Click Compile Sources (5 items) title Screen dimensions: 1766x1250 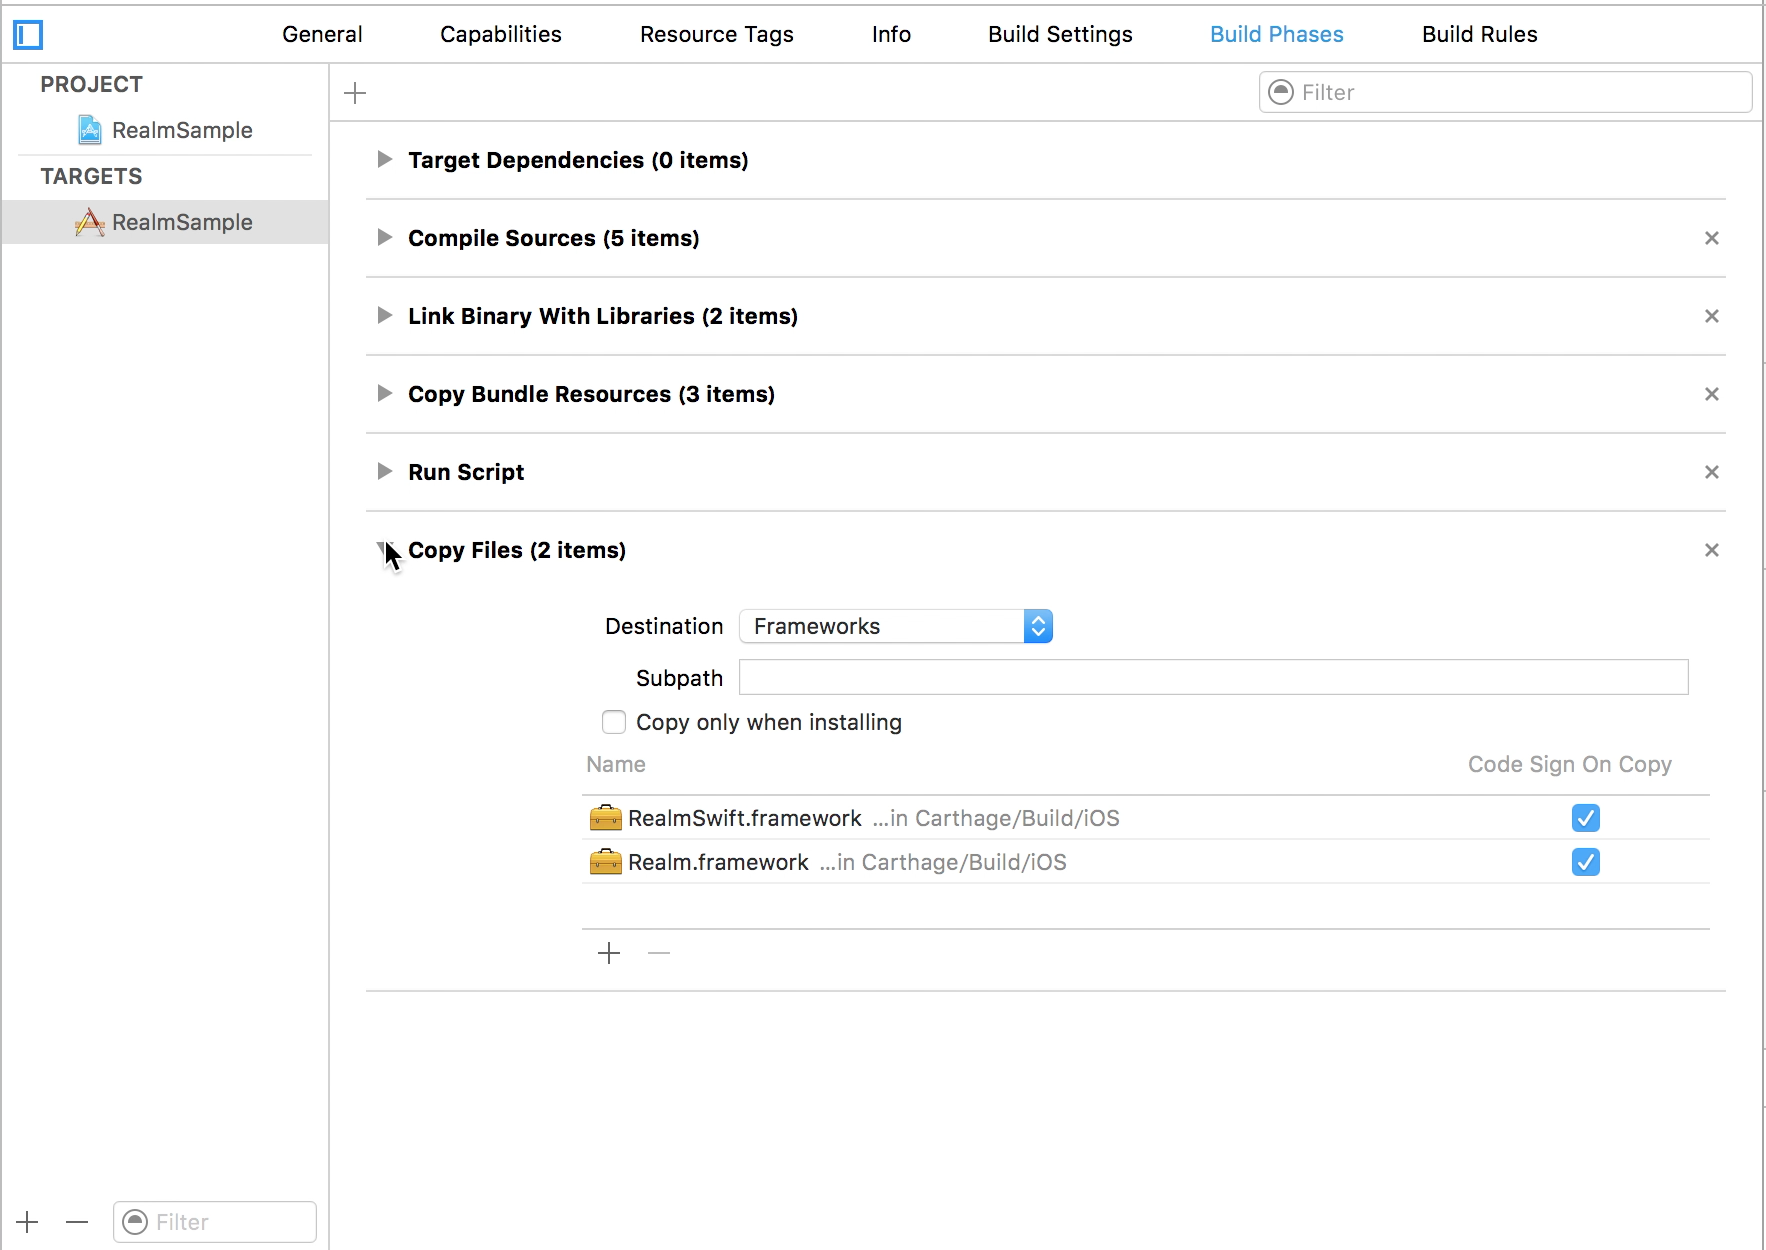pos(554,238)
